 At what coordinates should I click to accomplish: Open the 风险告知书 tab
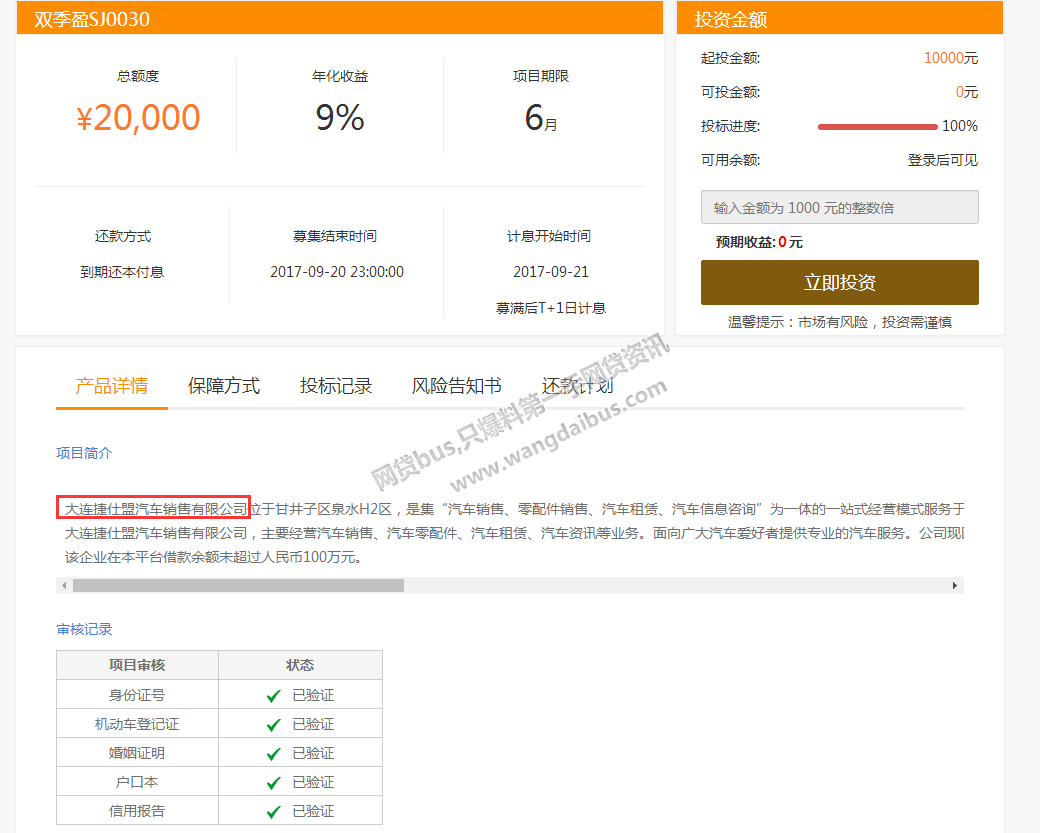click(x=456, y=385)
